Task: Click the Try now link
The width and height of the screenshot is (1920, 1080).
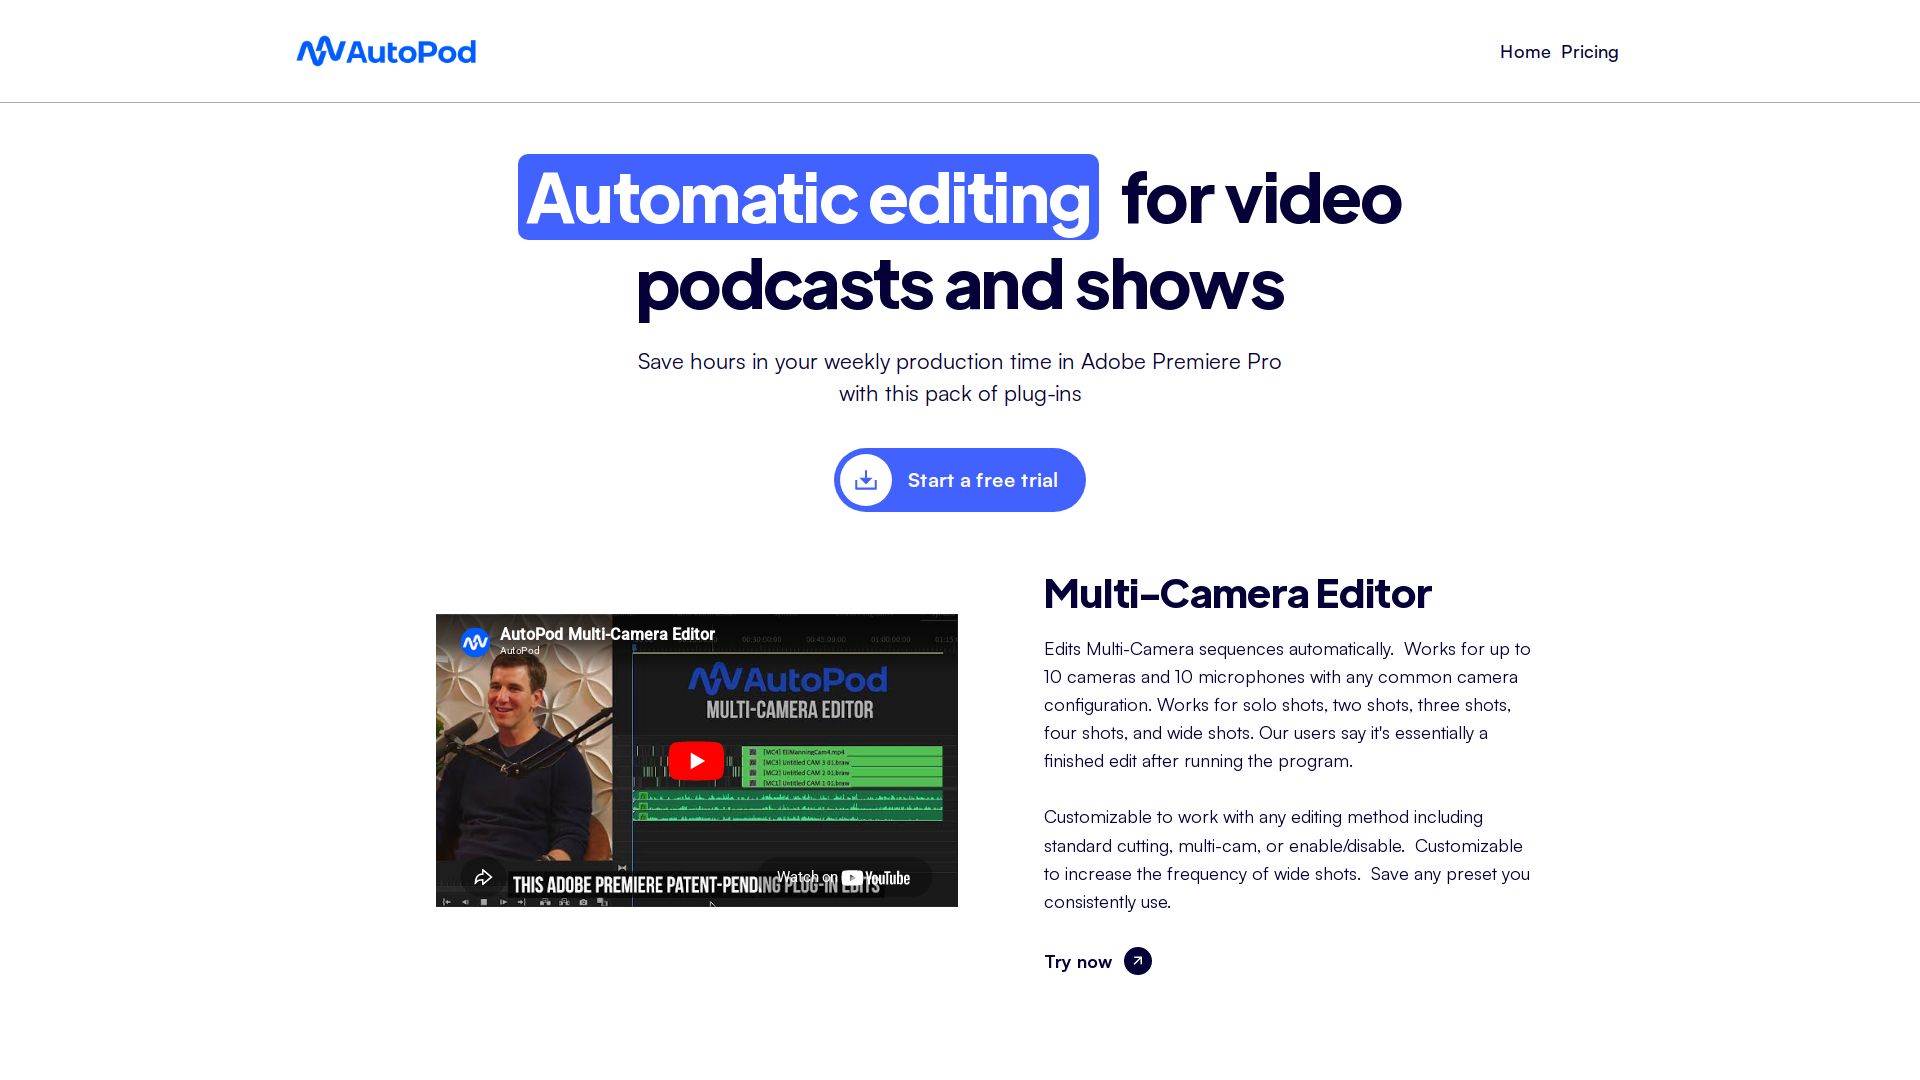Action: [1078, 962]
